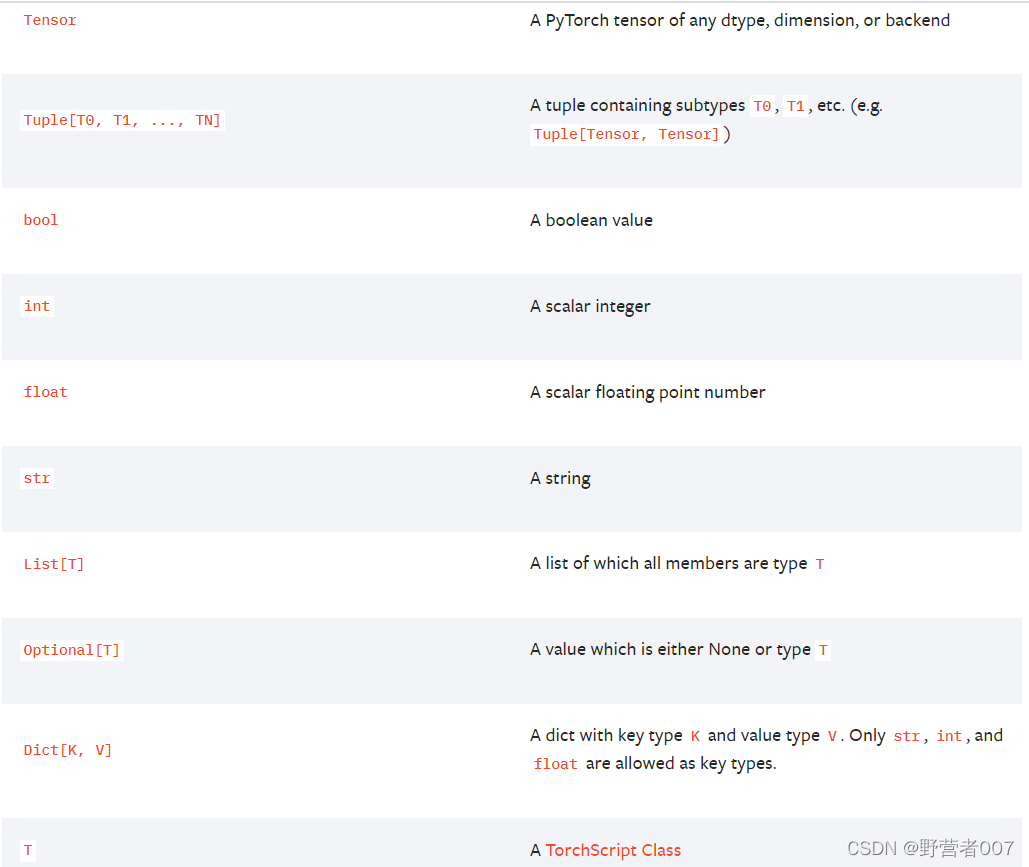Open the TorchScript Class link

[x=613, y=850]
